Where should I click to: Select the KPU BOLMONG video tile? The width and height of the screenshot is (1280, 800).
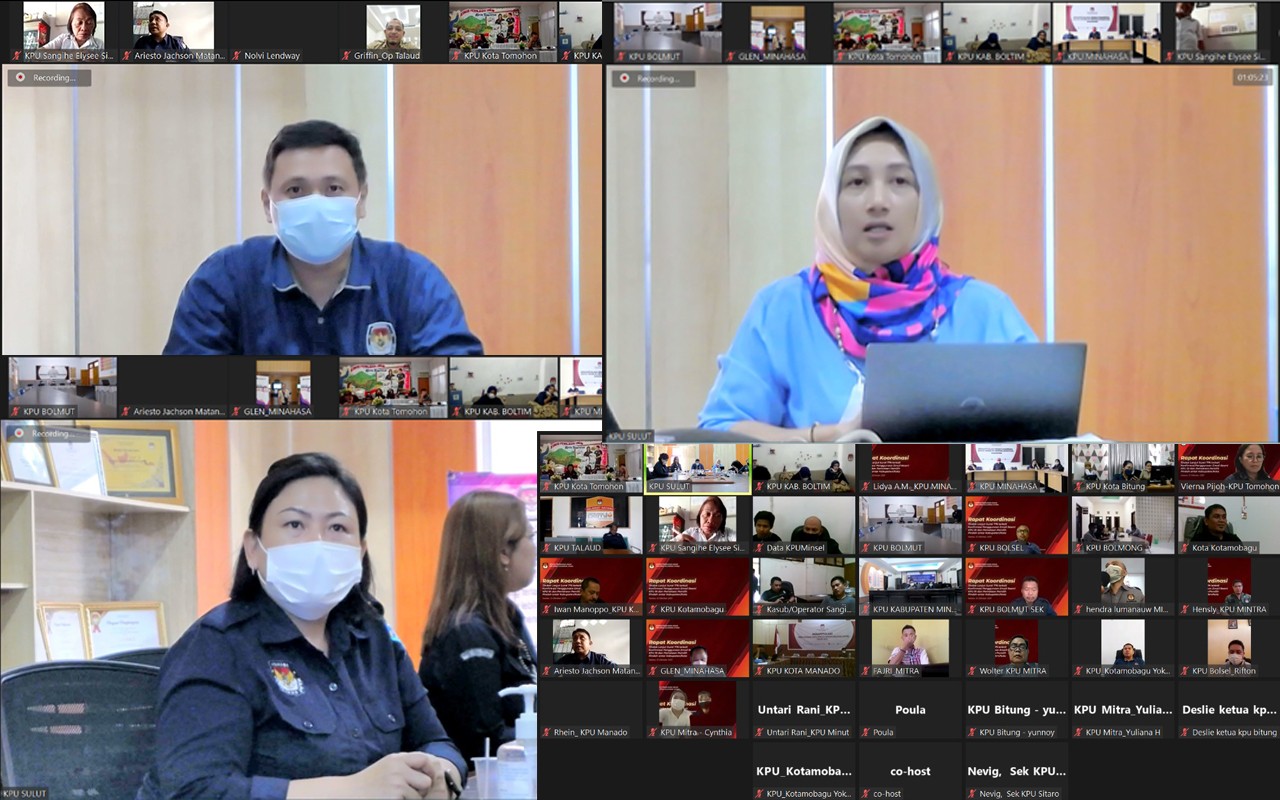[x=1122, y=523]
